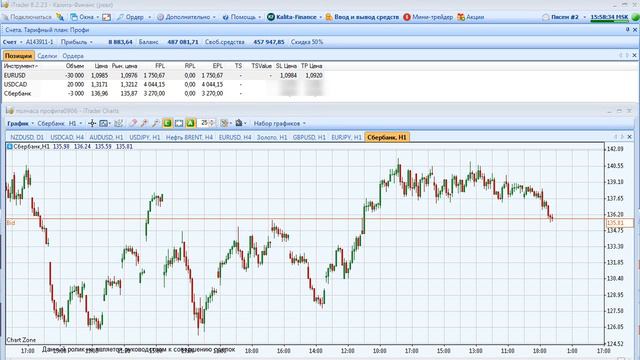This screenshot has width=640, height=360.
Task: Switch to the Сделки tab
Action: [x=47, y=56]
